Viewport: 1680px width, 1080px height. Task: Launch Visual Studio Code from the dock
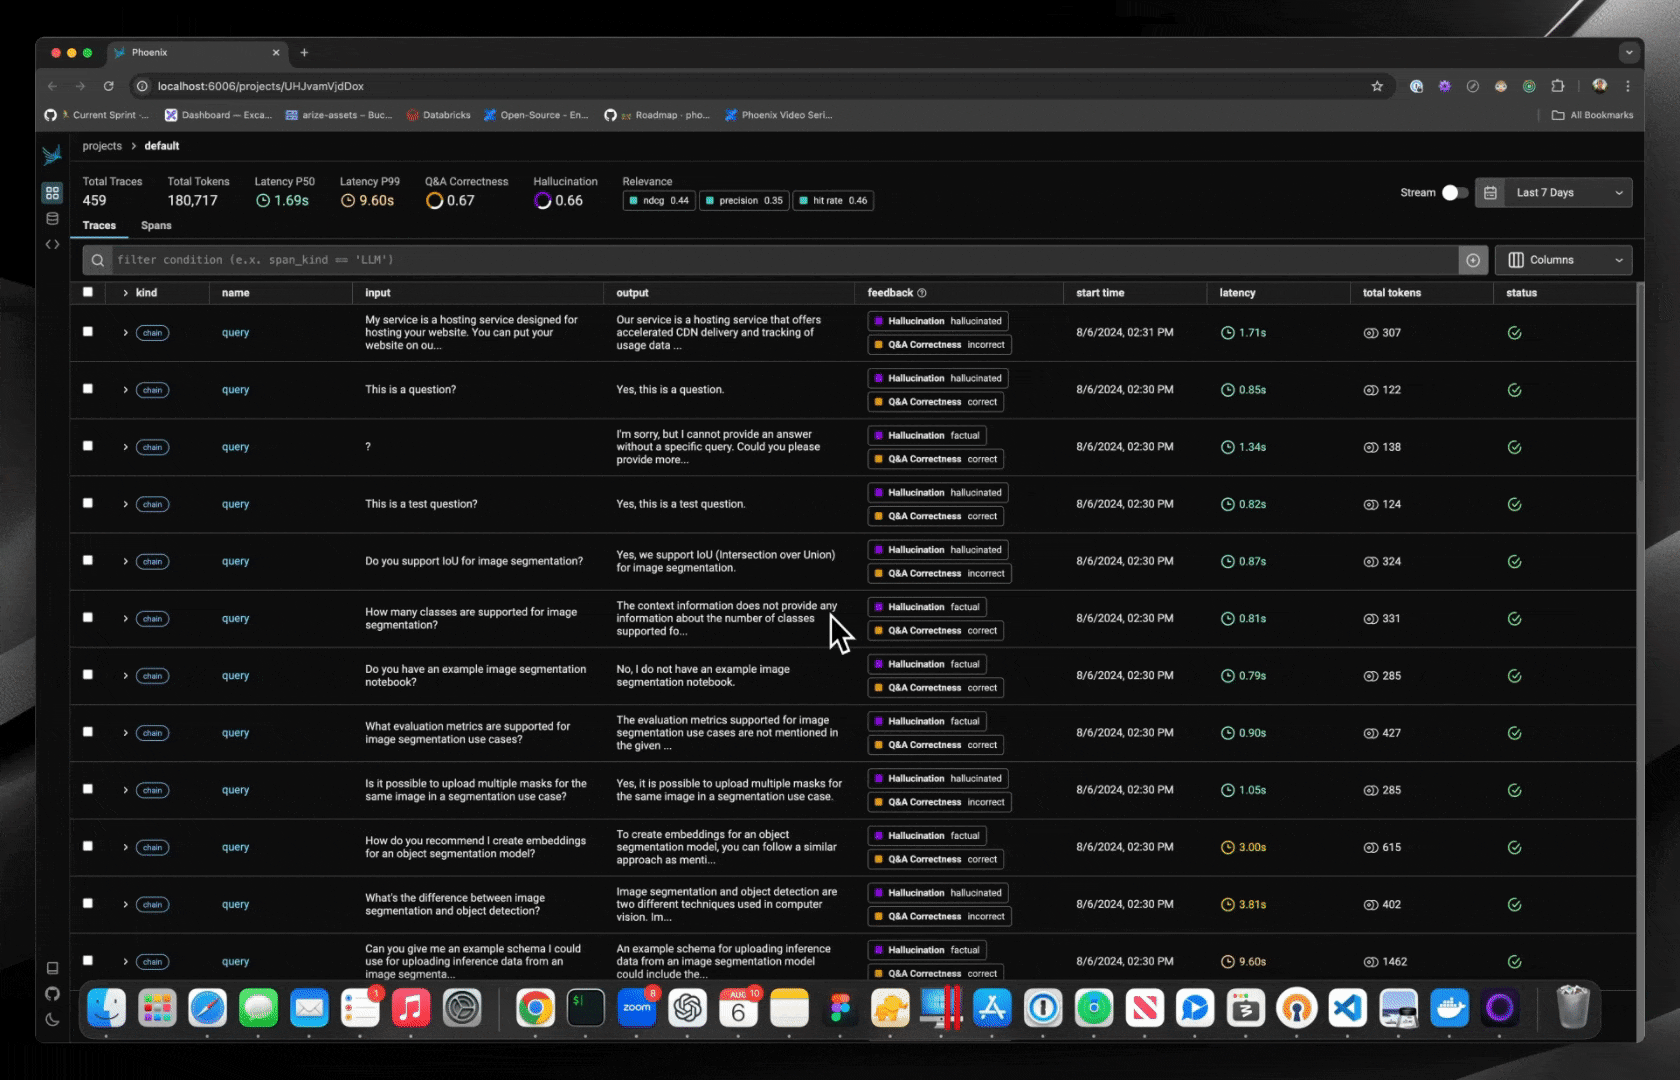point(1347,1008)
